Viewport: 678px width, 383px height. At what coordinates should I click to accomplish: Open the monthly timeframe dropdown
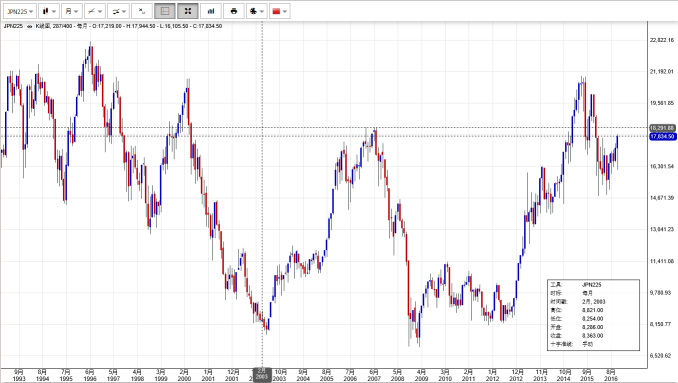pyautogui.click(x=71, y=11)
